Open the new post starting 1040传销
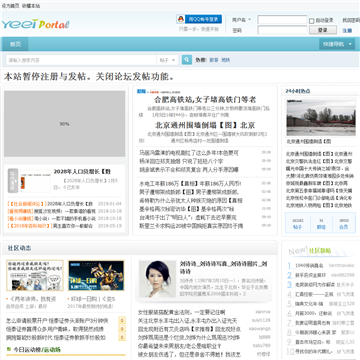360x360 pixels. click(x=309, y=266)
